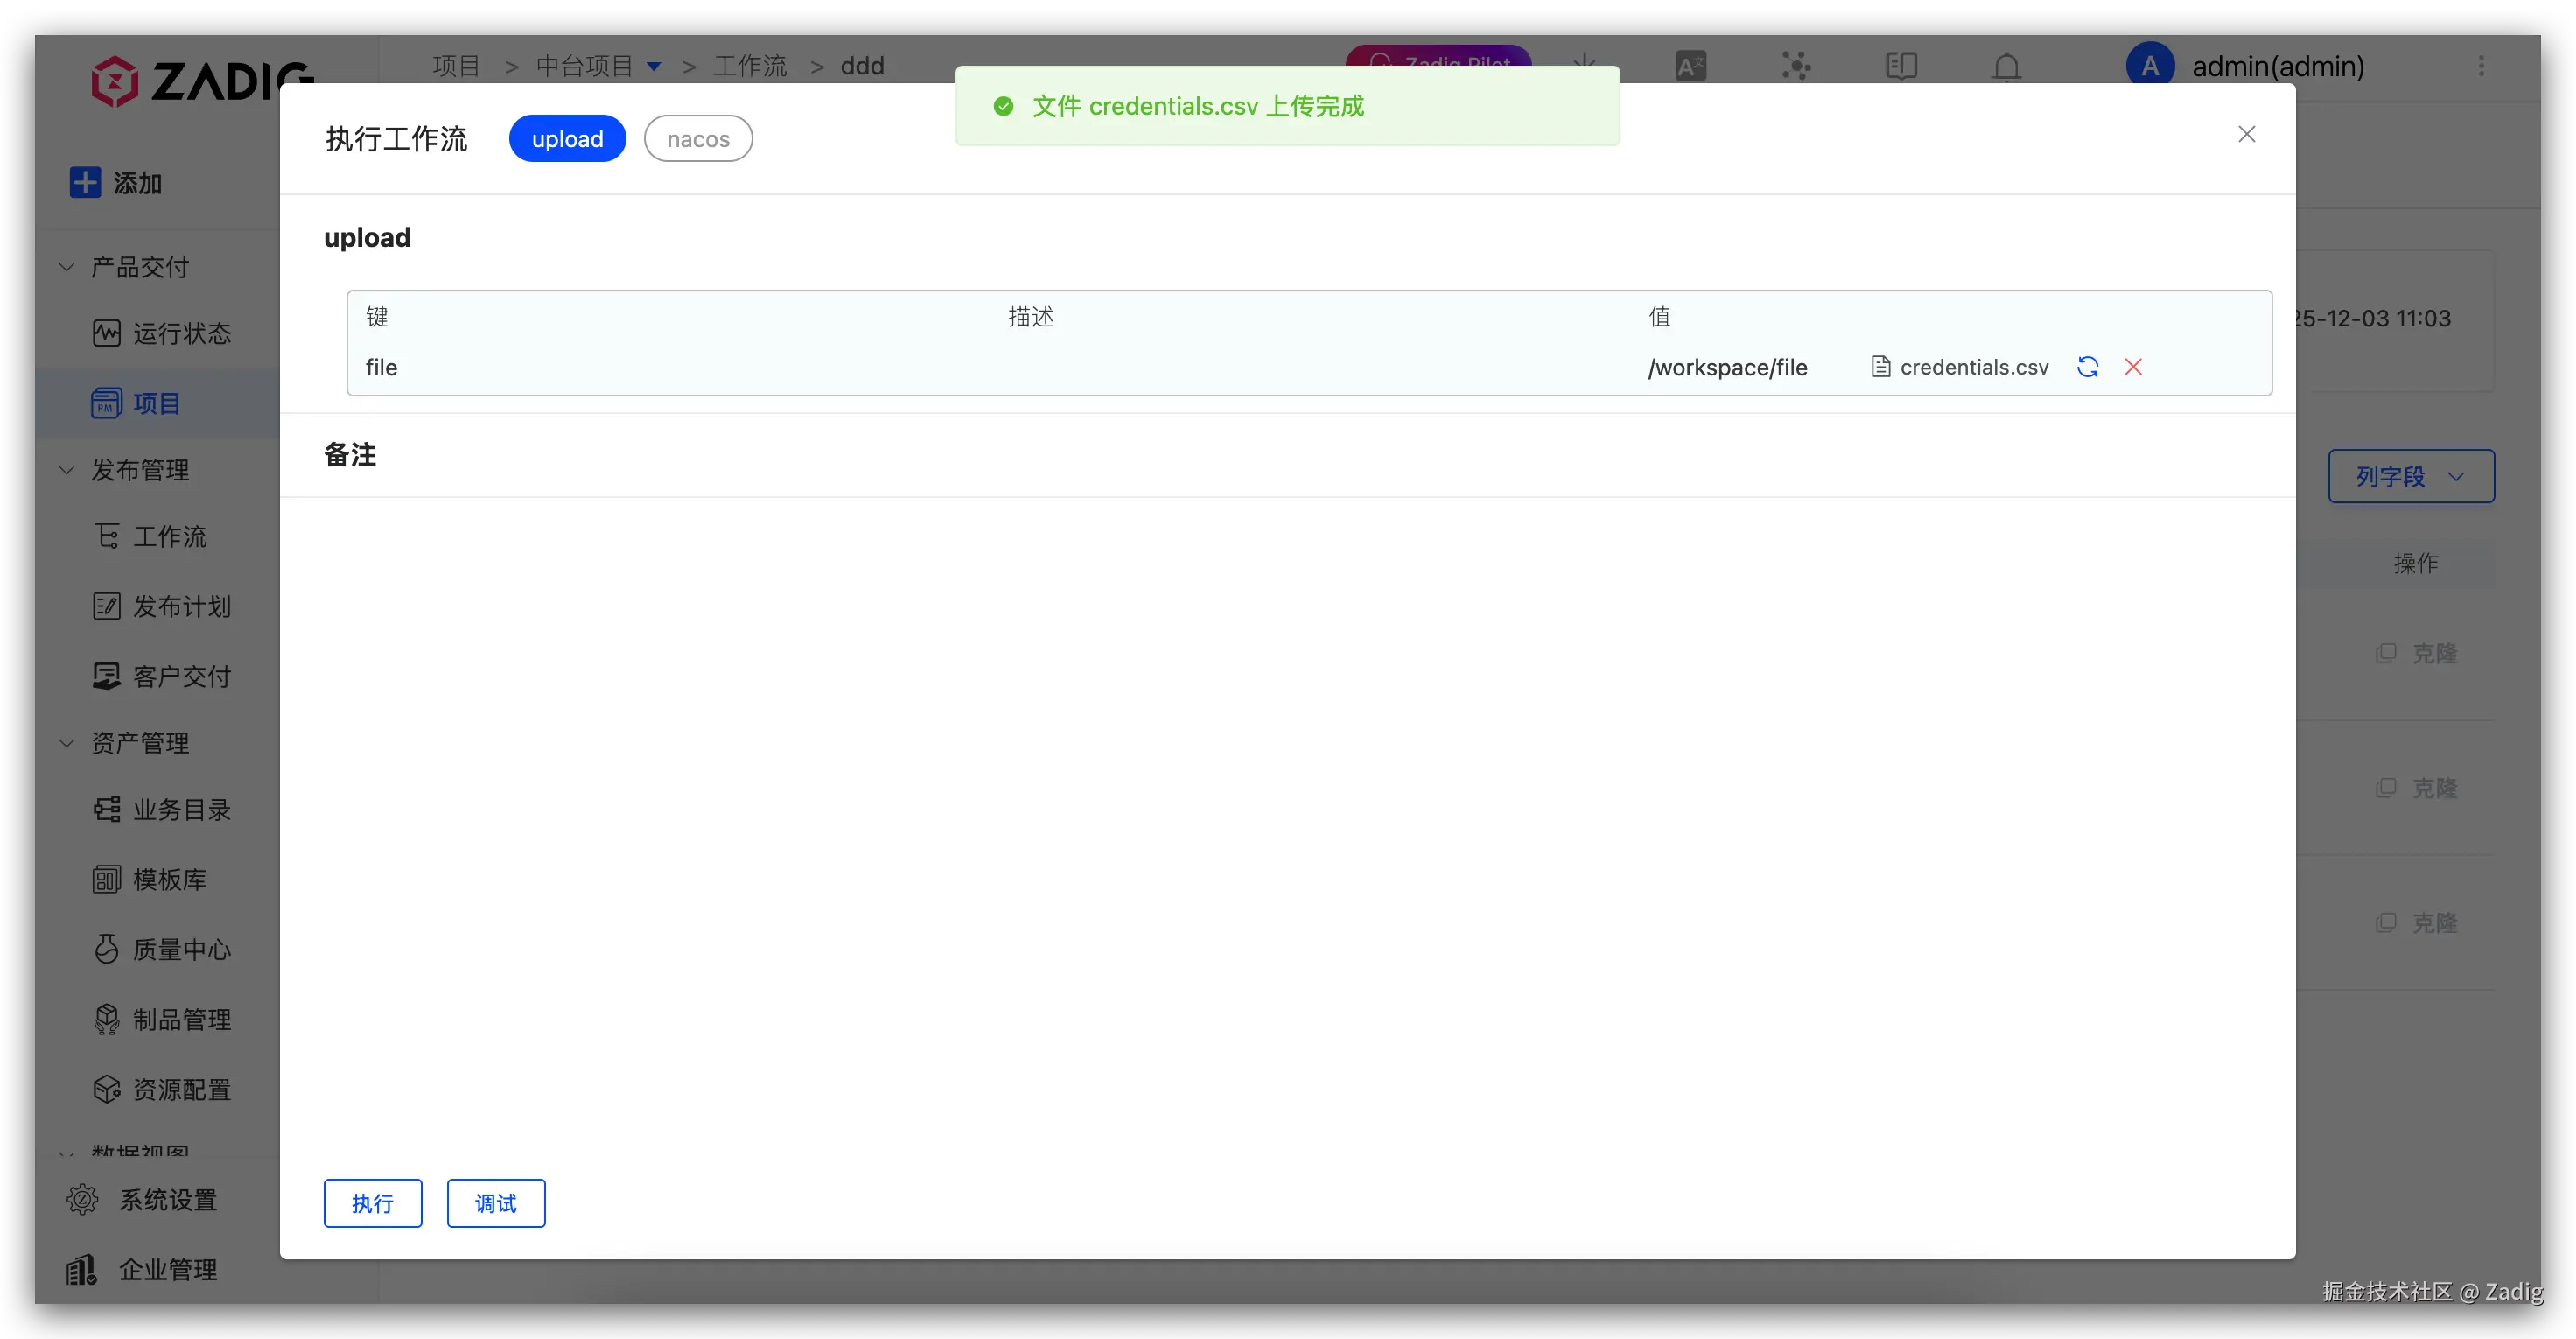
Task: Remove credentials.csv with the red X icon
Action: click(2133, 367)
